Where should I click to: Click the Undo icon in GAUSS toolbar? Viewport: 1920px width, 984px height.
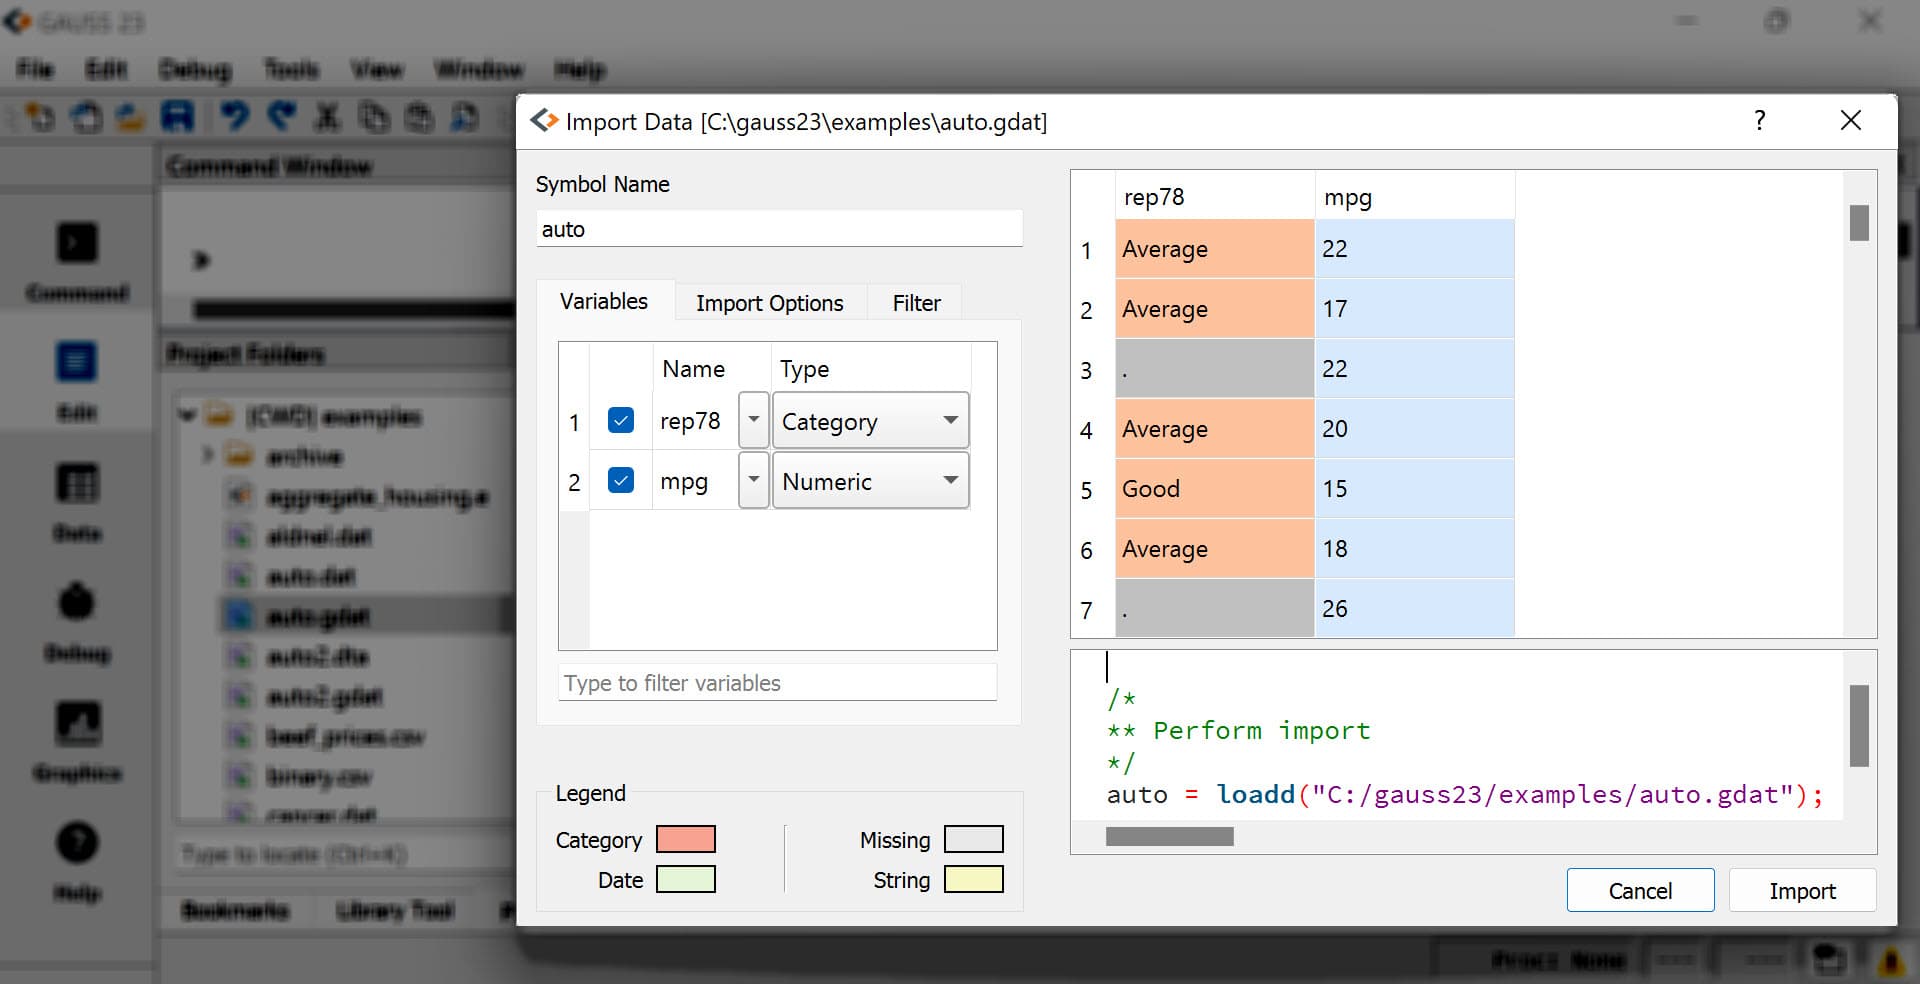[x=235, y=117]
